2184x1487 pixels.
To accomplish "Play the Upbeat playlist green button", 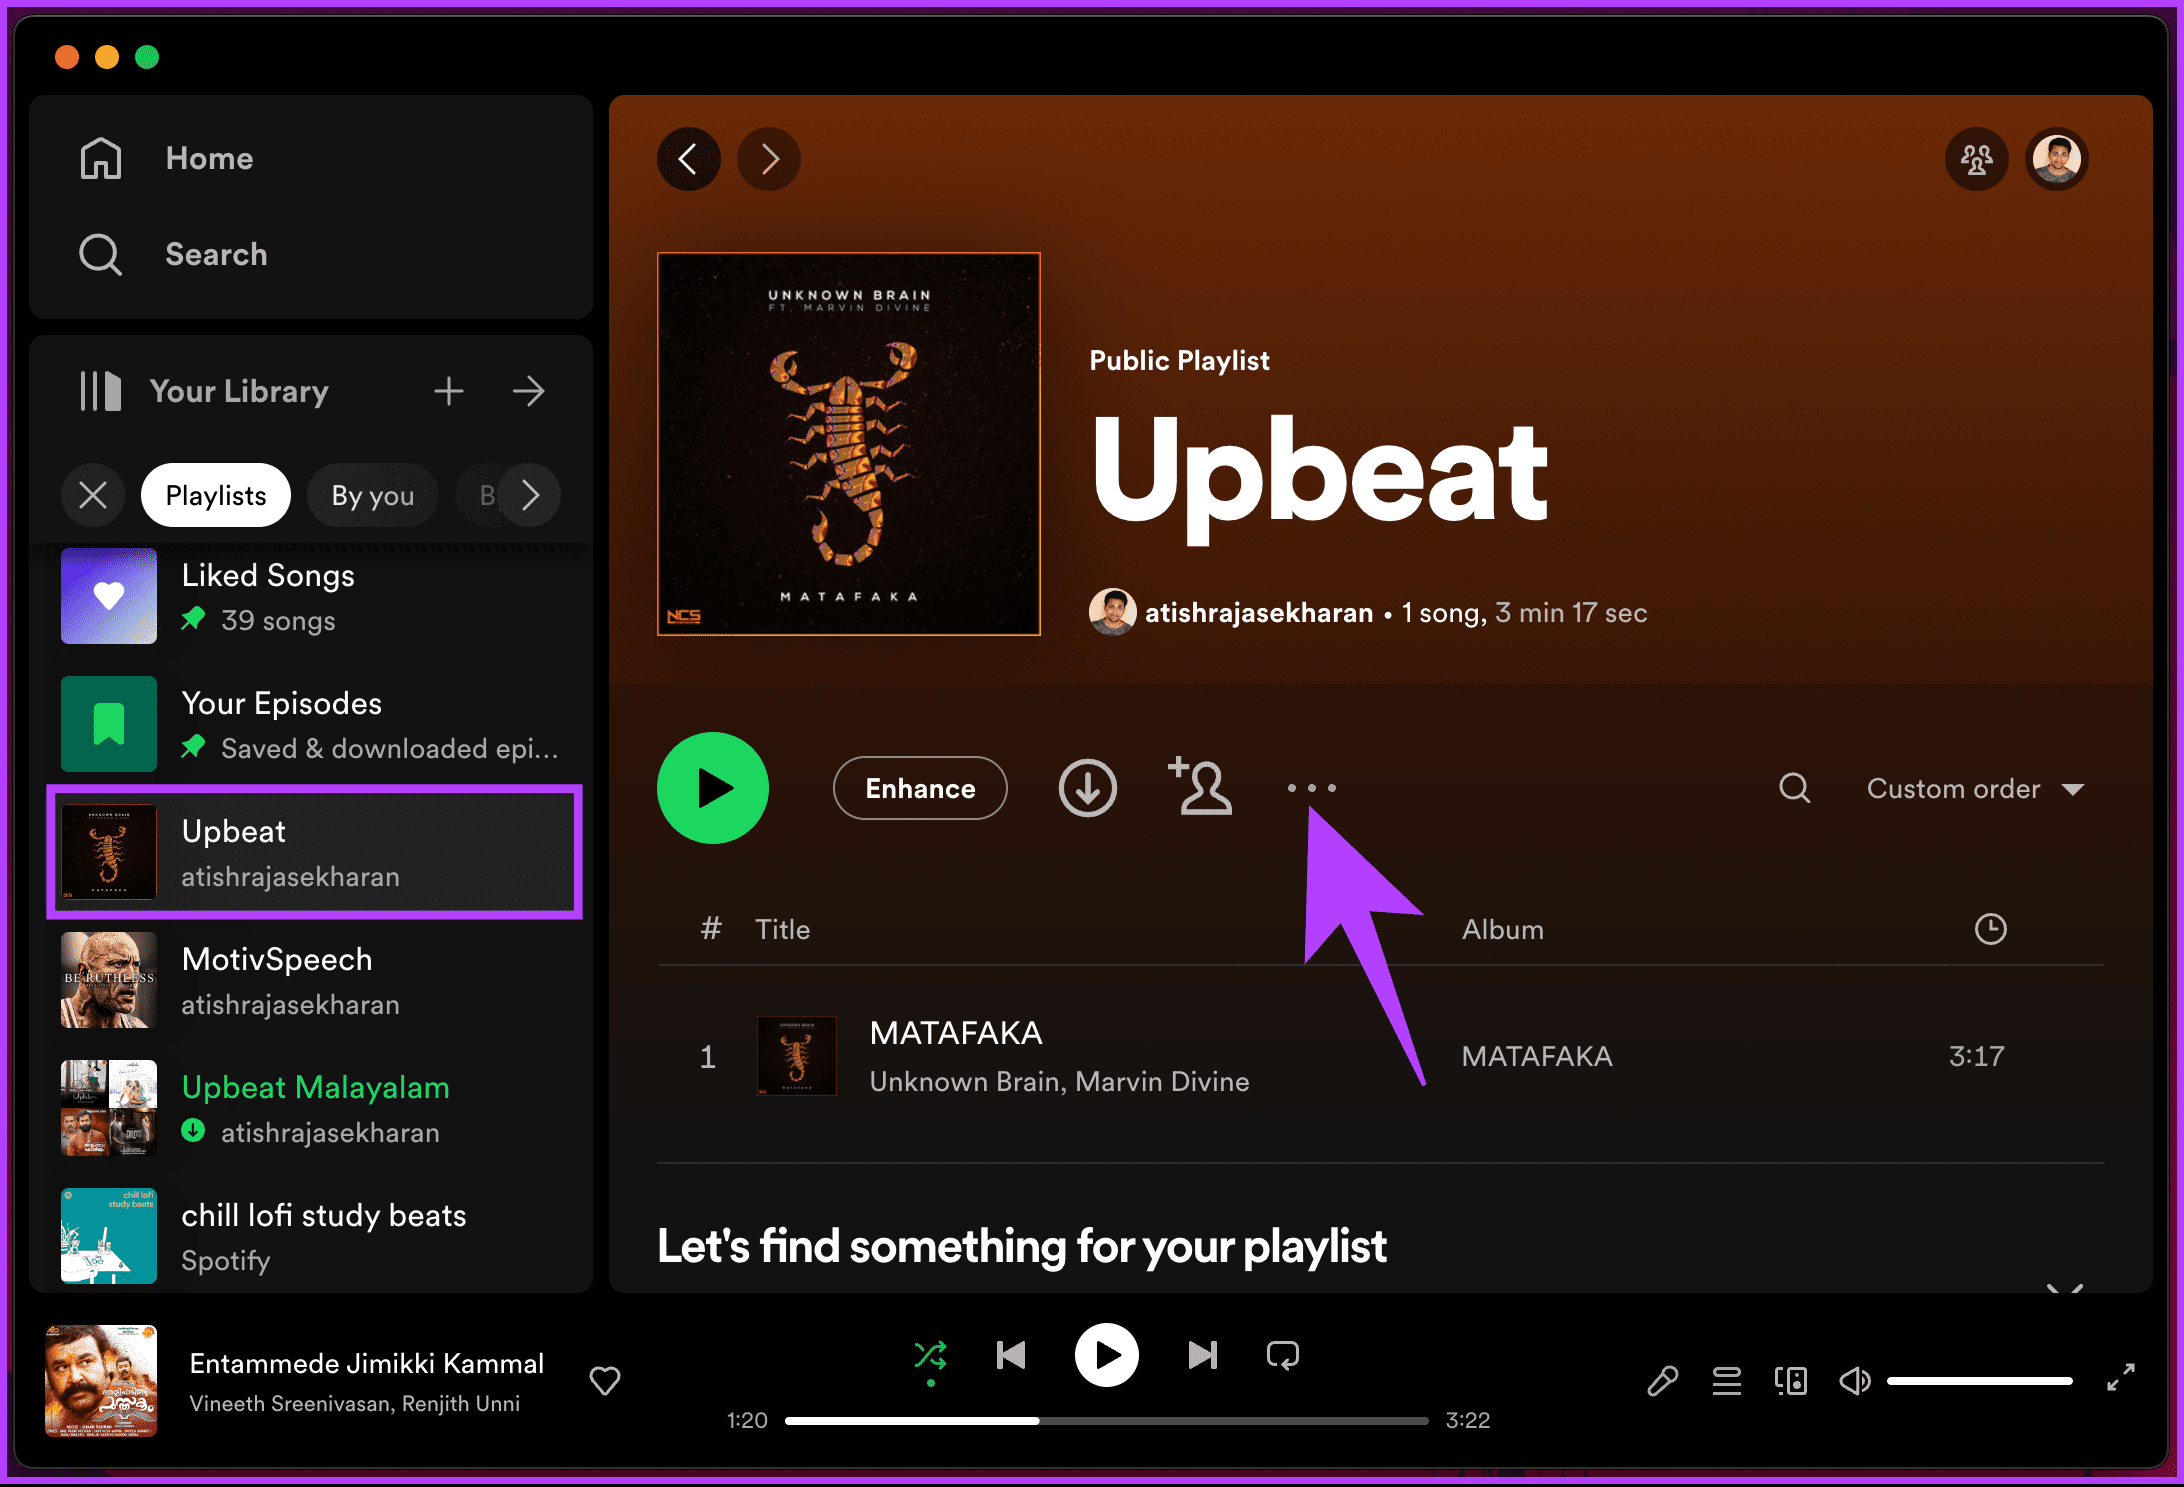I will click(x=713, y=788).
